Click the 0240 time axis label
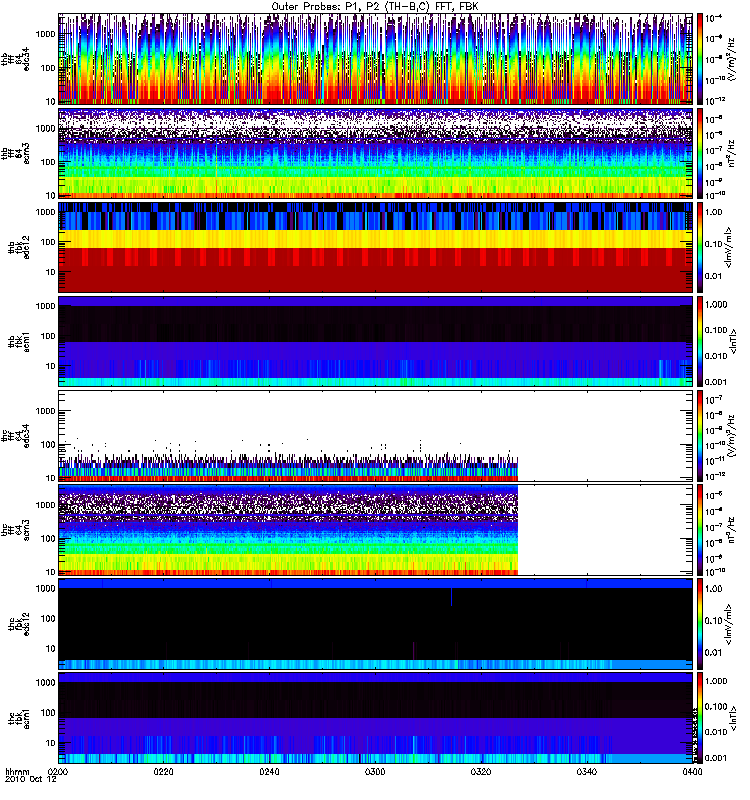Viewport: 750px width, 800px height. (x=269, y=771)
